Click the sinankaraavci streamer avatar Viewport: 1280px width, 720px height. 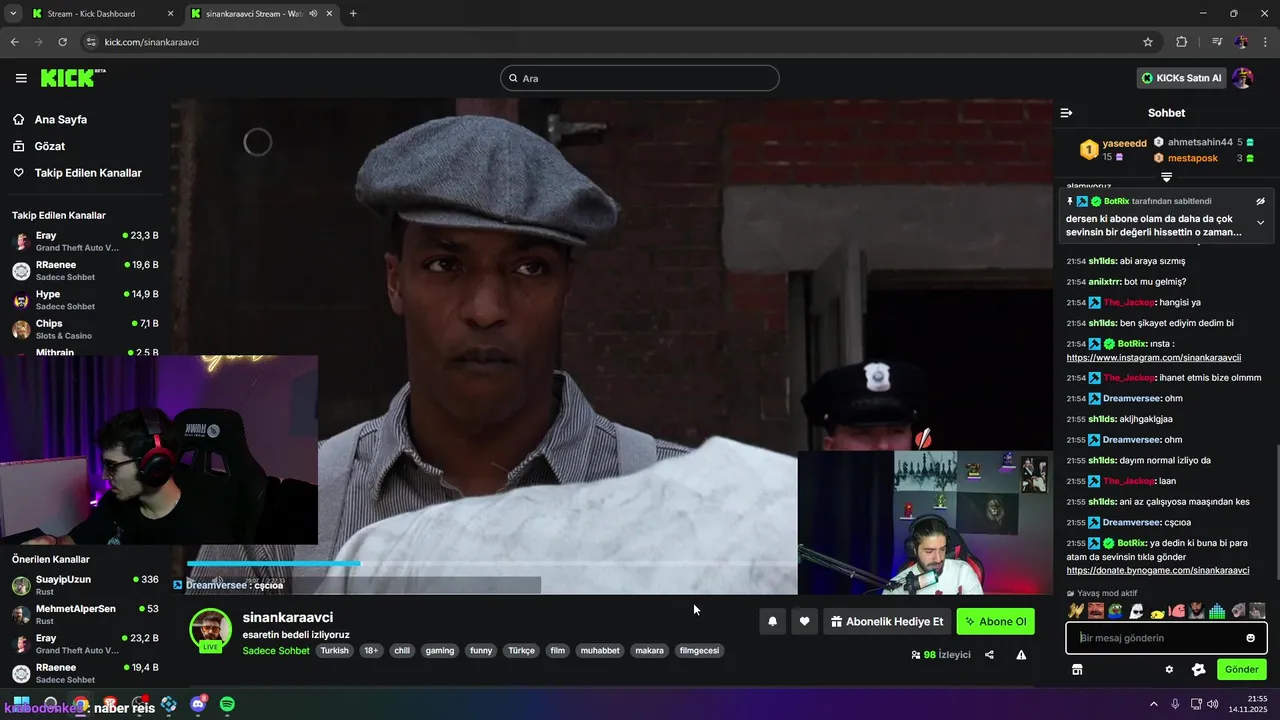pos(211,630)
